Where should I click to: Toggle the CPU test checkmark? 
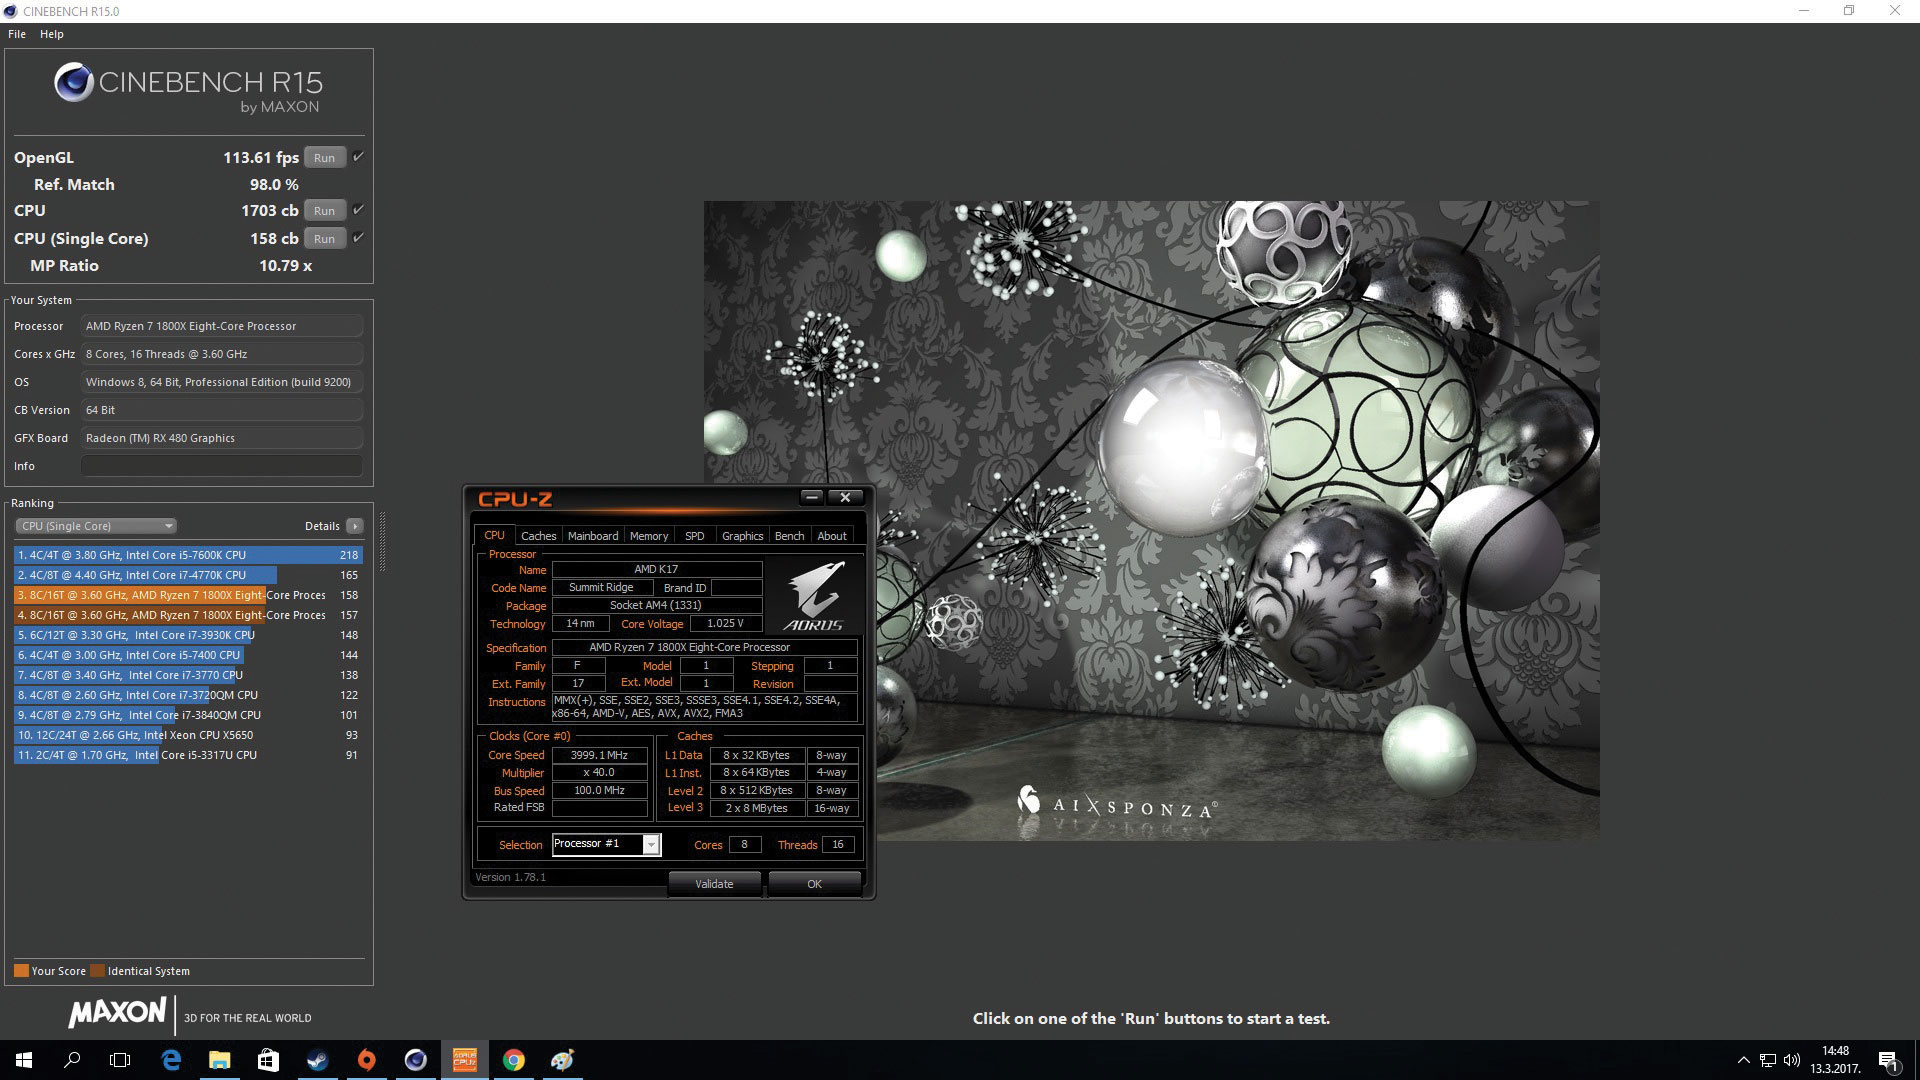(x=358, y=210)
